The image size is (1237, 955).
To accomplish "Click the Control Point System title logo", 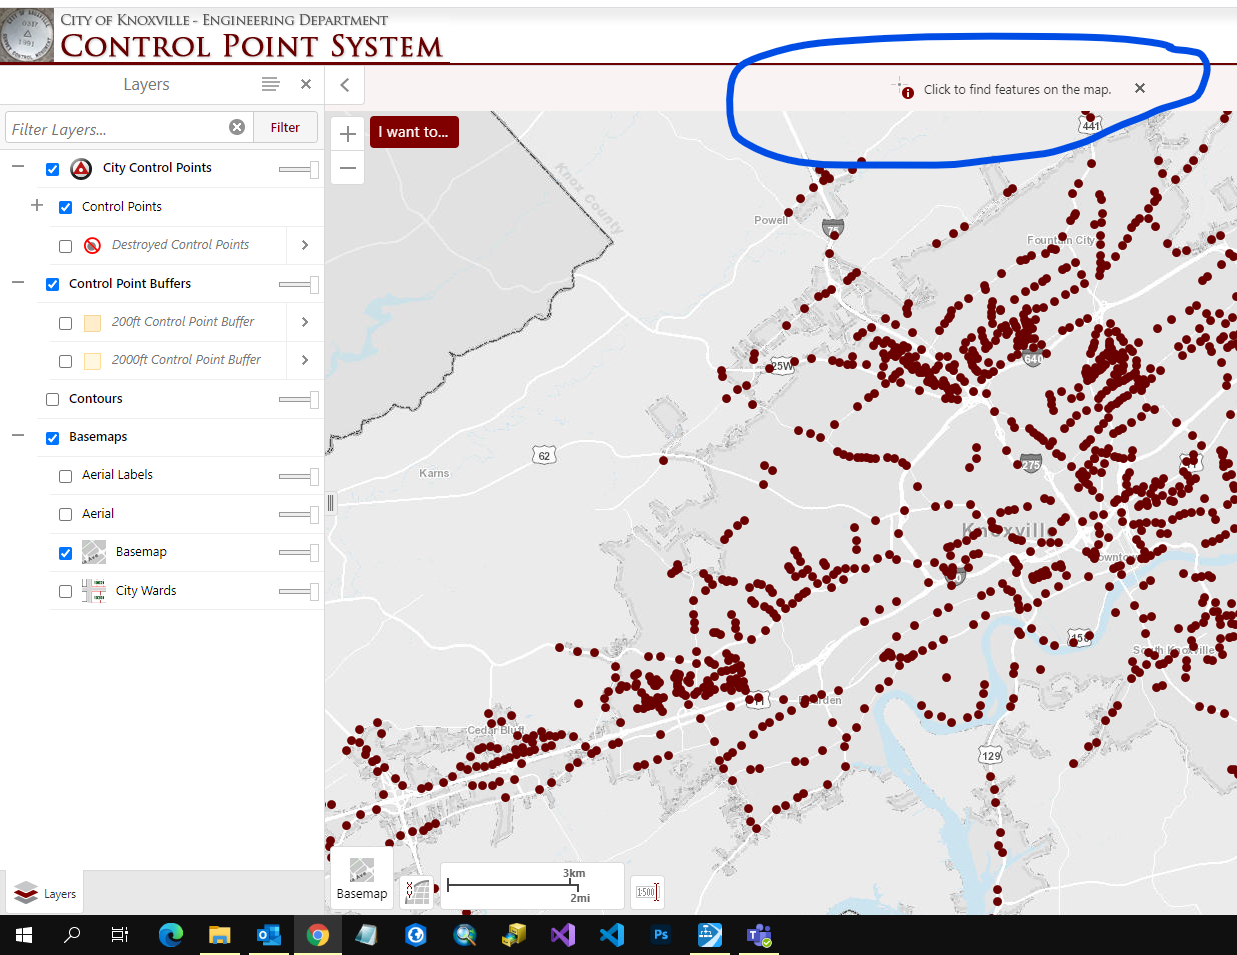I will click(x=251, y=46).
